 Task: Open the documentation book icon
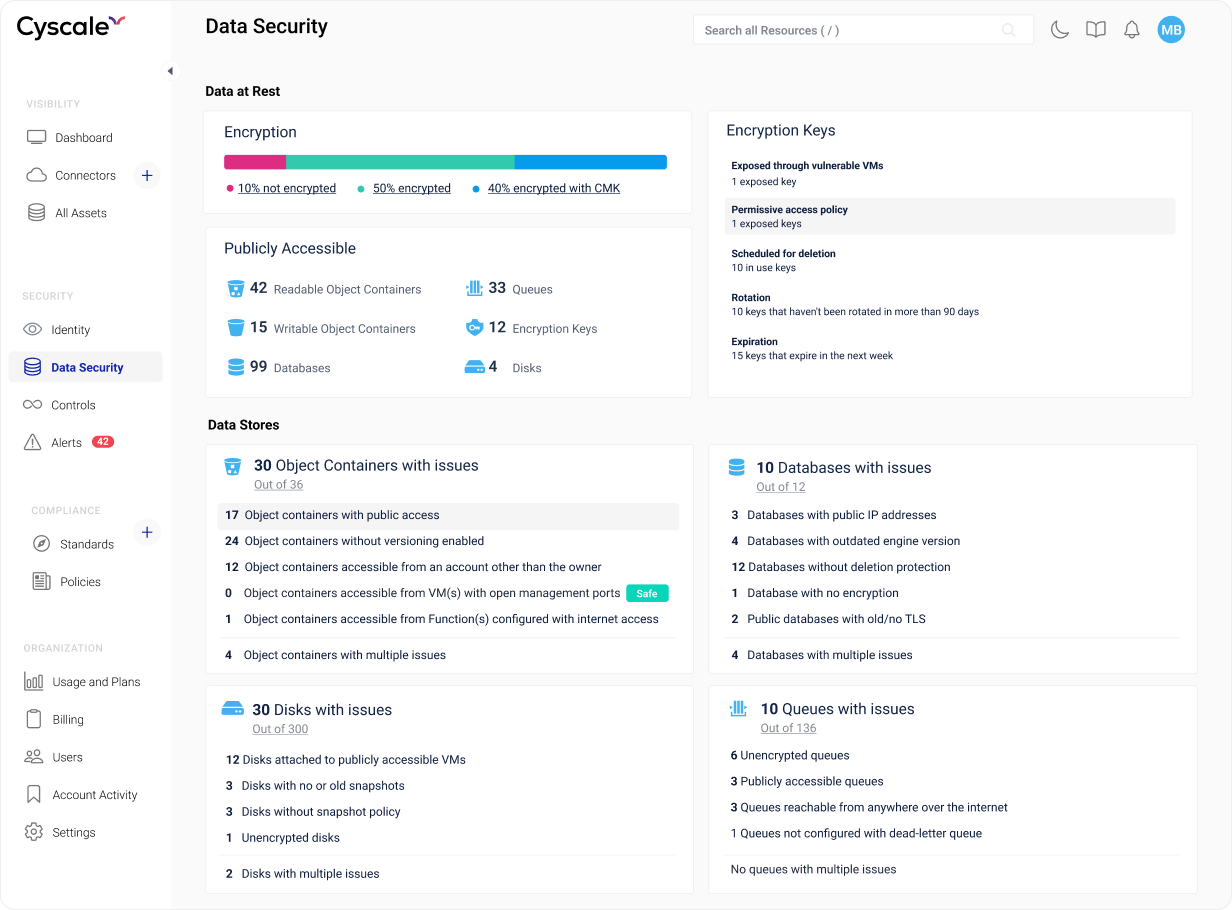coord(1096,30)
